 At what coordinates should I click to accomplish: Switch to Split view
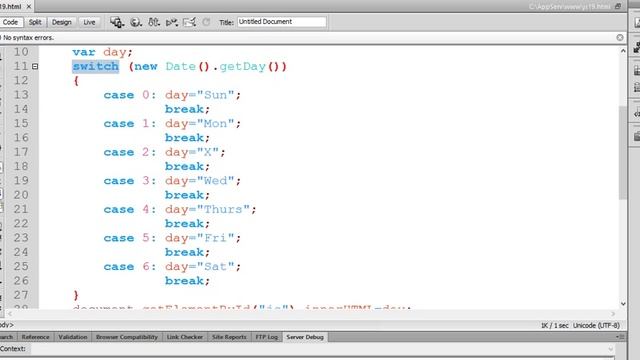pyautogui.click(x=35, y=22)
